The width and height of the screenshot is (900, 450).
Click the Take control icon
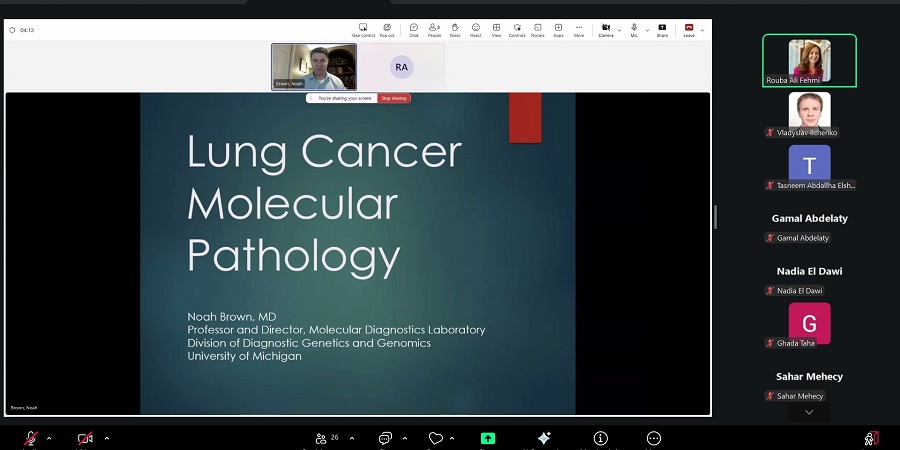click(362, 30)
